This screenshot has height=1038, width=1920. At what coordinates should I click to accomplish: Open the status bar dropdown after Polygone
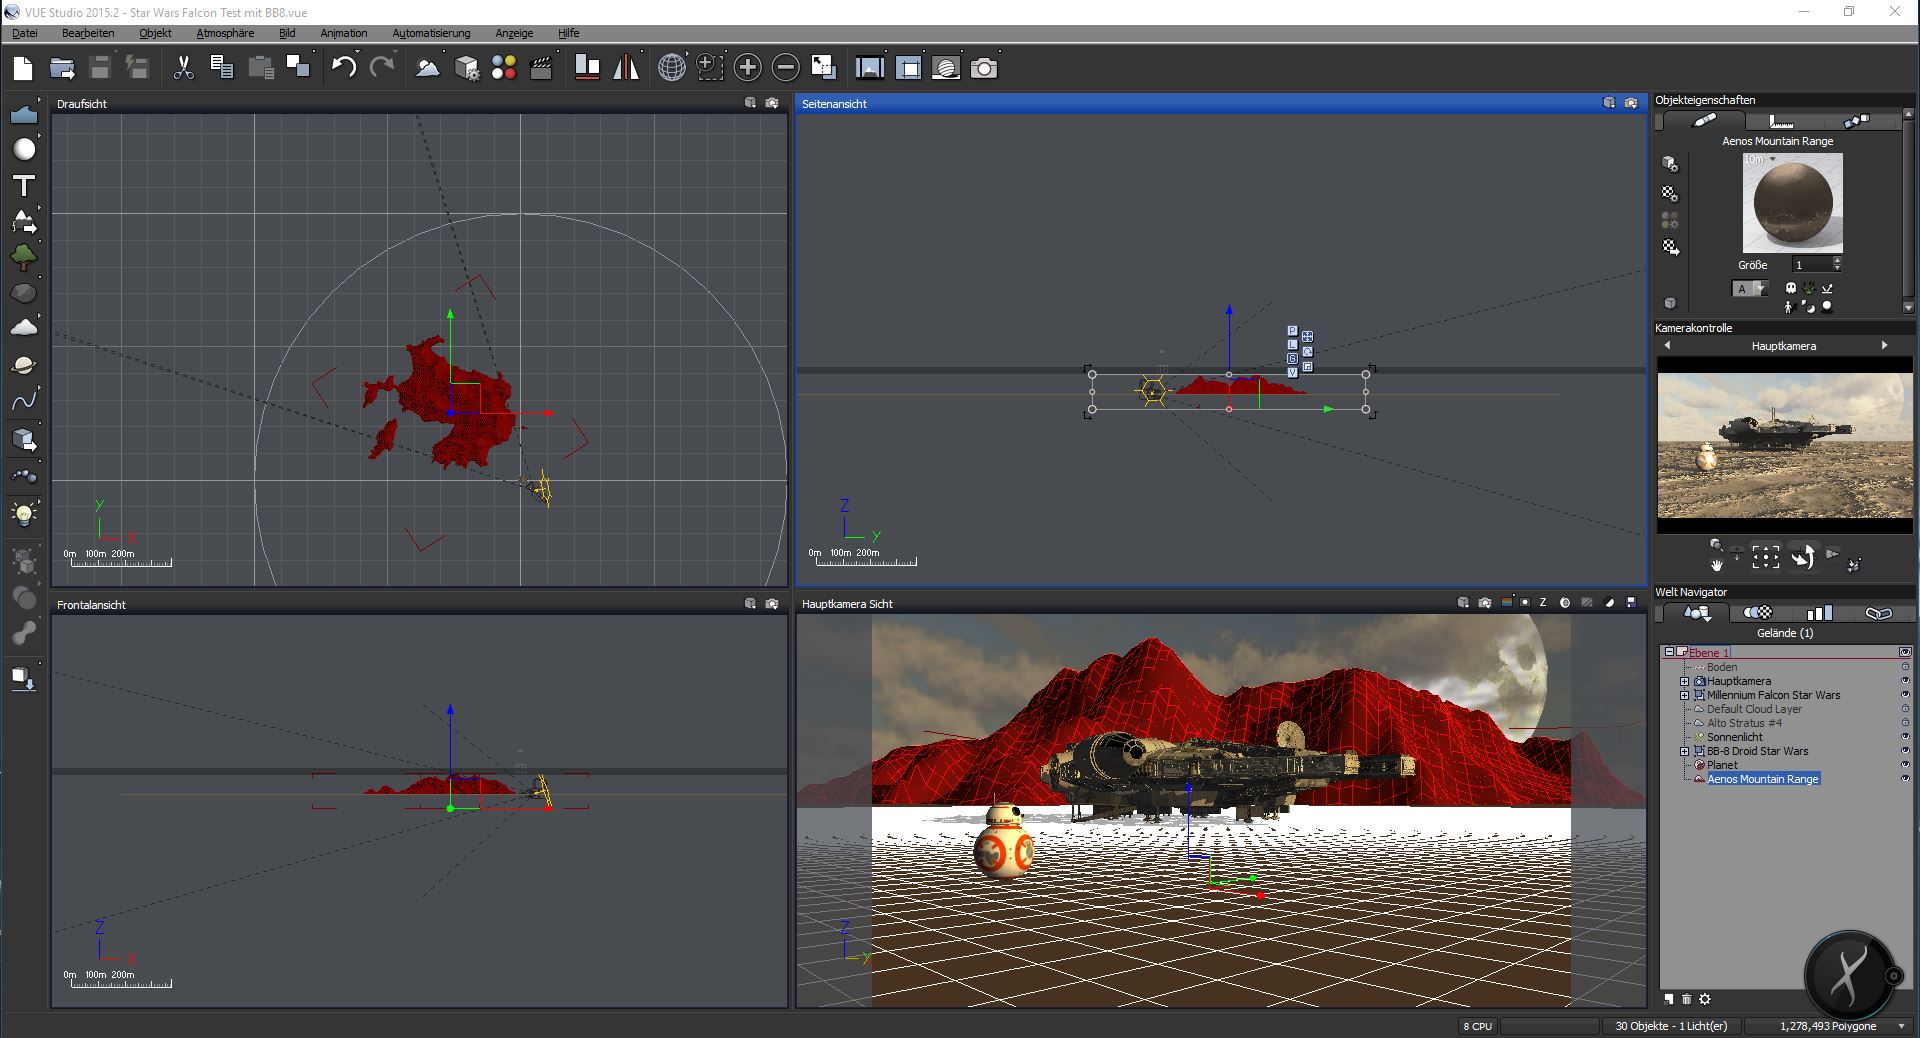pyautogui.click(x=1901, y=1026)
